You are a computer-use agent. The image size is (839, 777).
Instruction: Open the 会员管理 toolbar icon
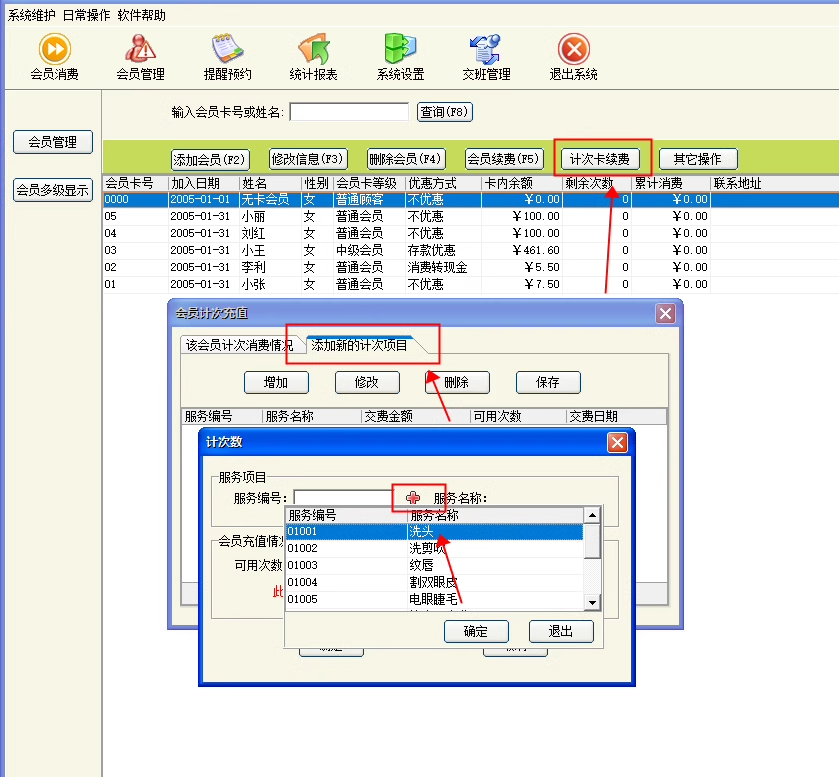(x=140, y=57)
